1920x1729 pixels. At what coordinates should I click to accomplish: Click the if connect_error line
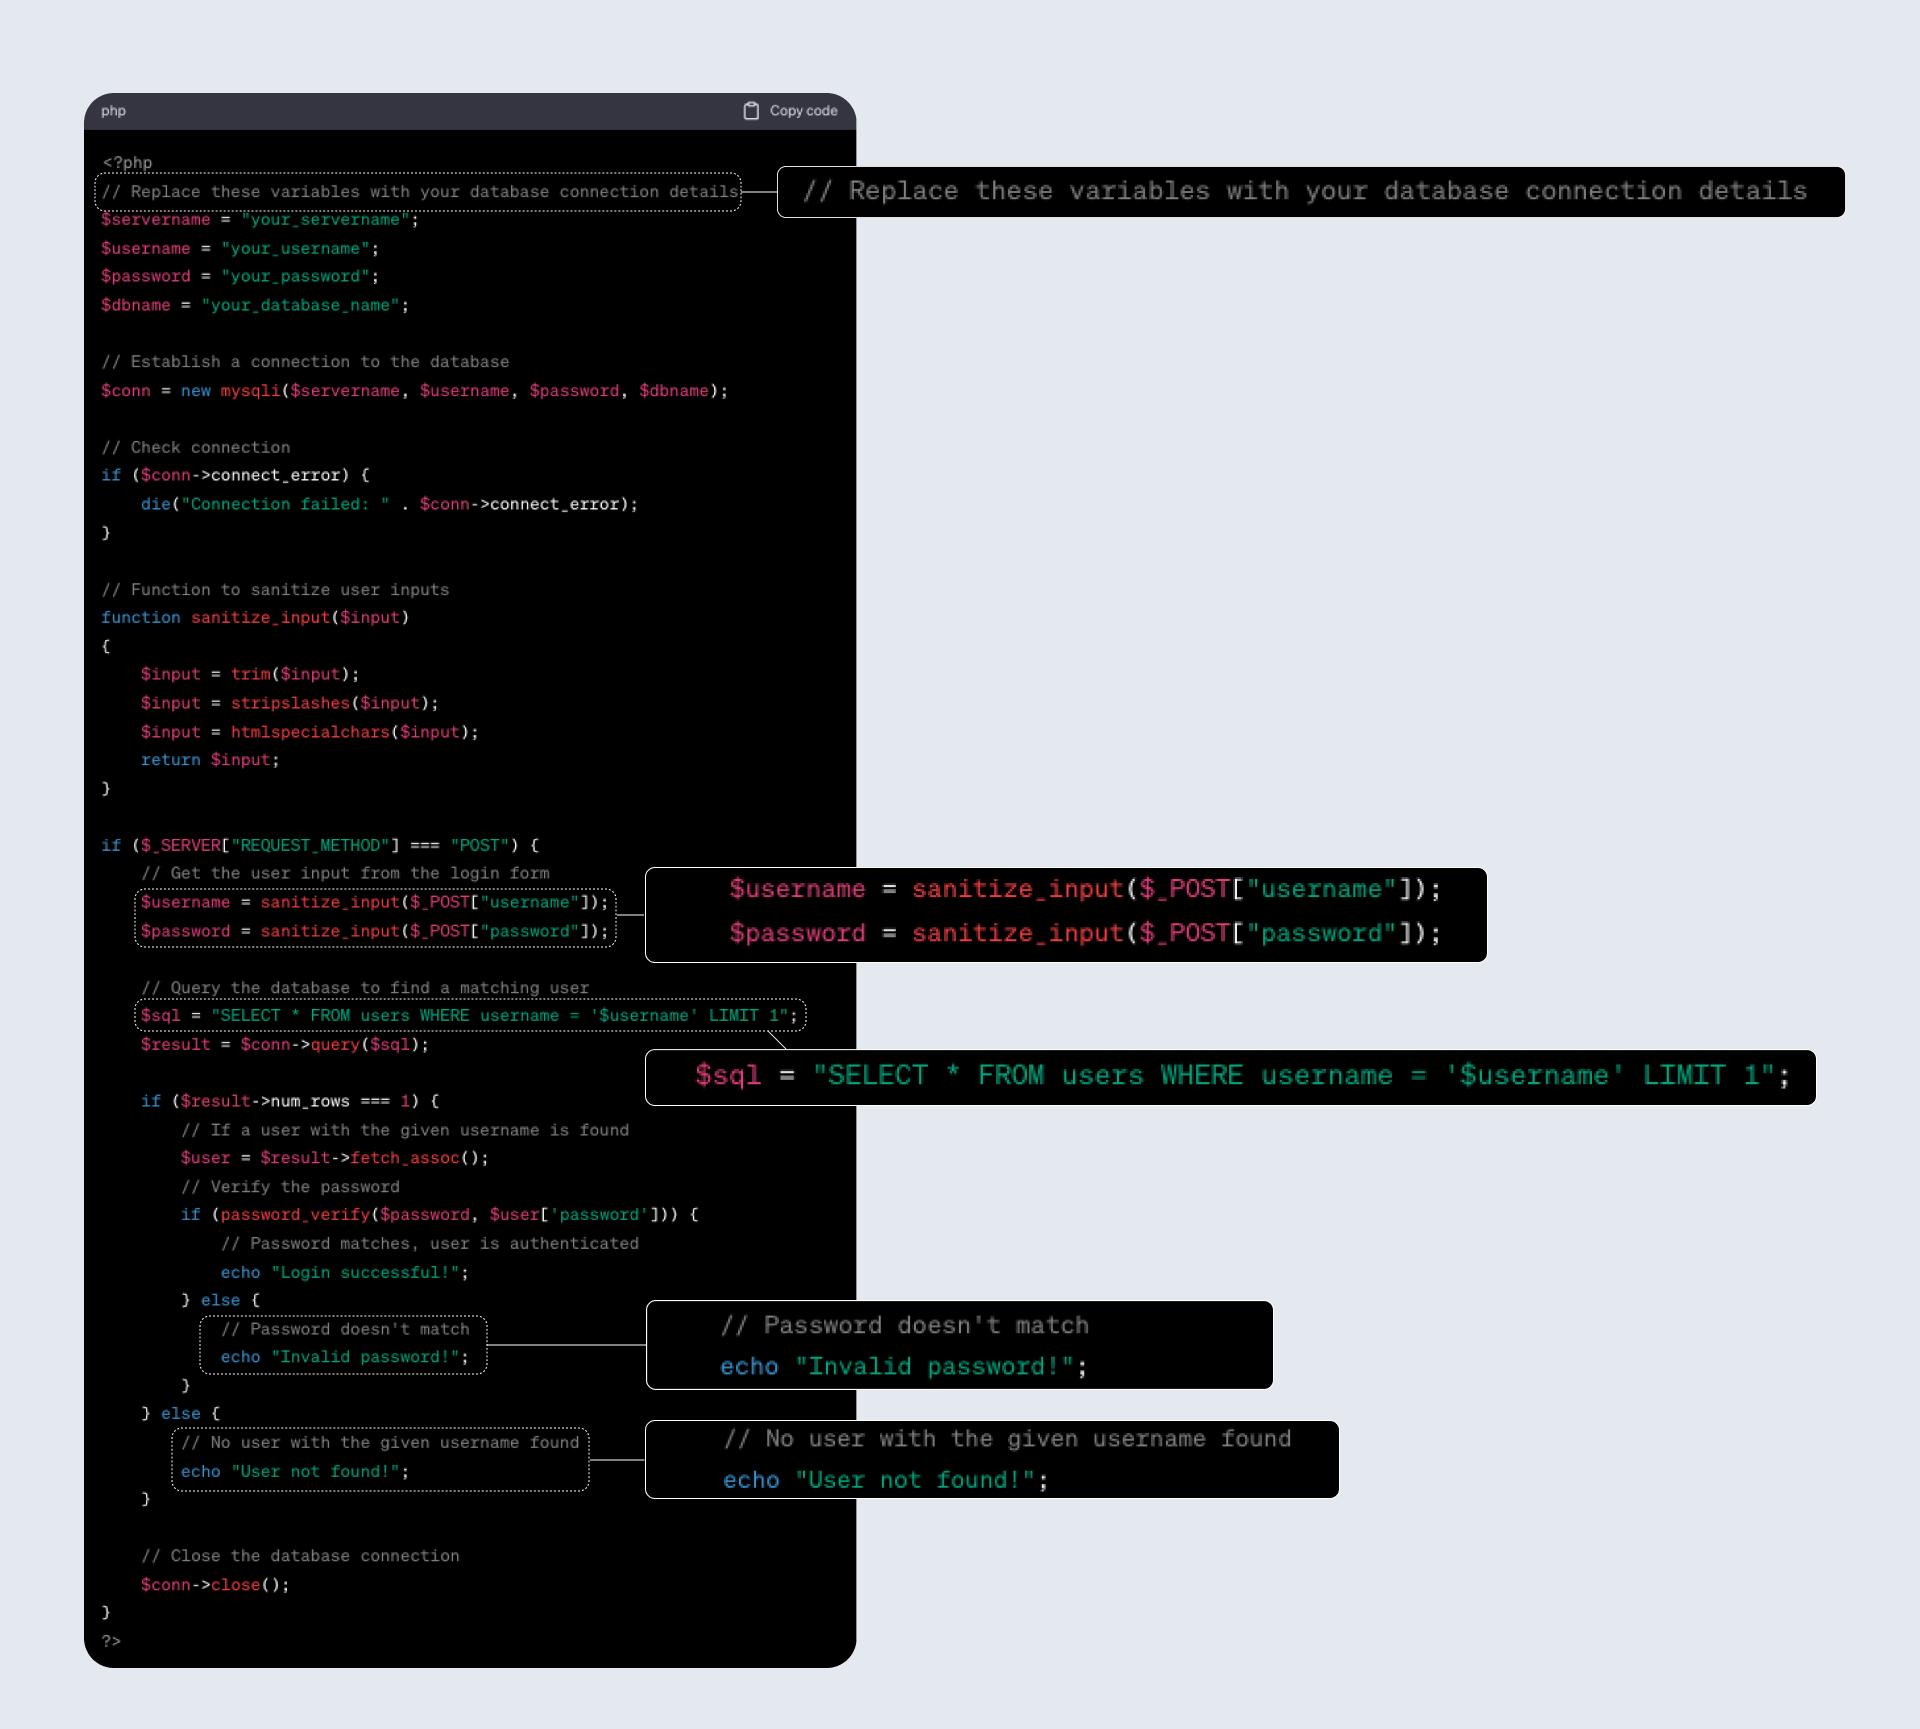235,475
